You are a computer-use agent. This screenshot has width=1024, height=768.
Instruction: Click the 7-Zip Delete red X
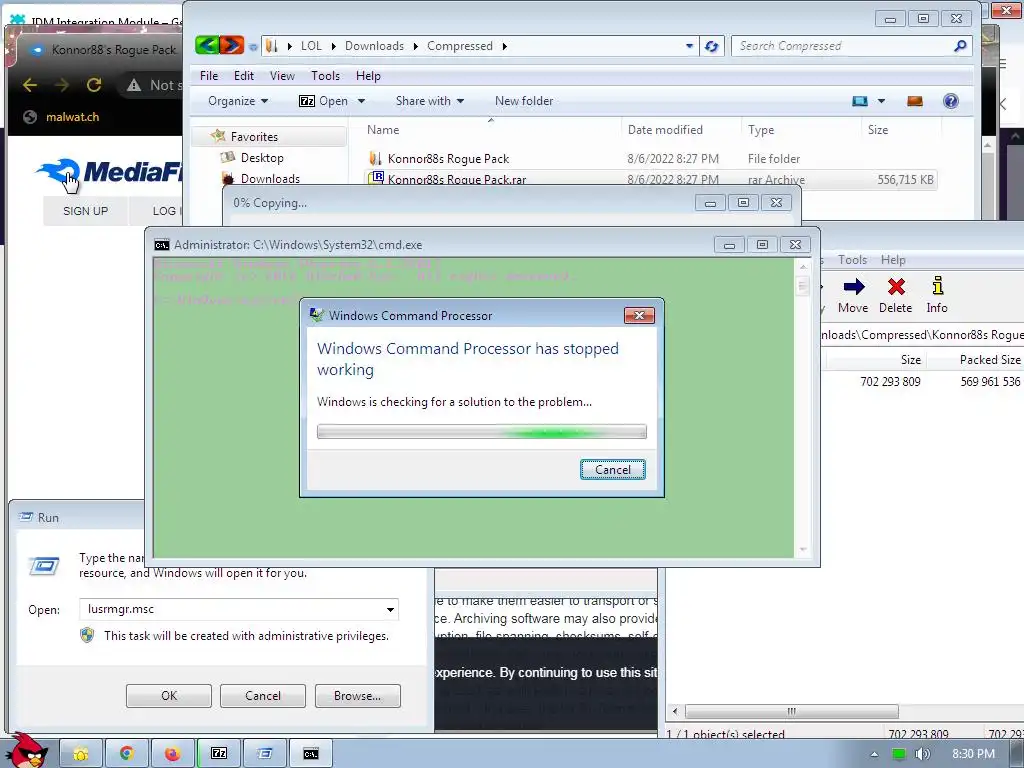point(896,286)
